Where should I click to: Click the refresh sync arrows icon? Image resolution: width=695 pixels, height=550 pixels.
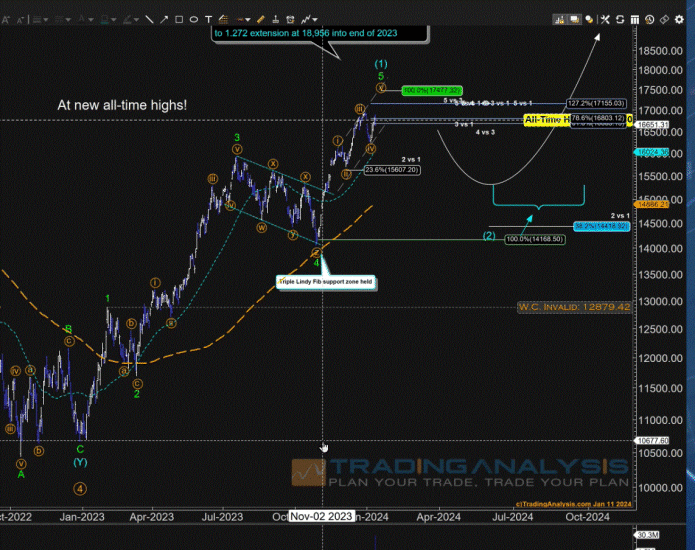click(x=620, y=19)
